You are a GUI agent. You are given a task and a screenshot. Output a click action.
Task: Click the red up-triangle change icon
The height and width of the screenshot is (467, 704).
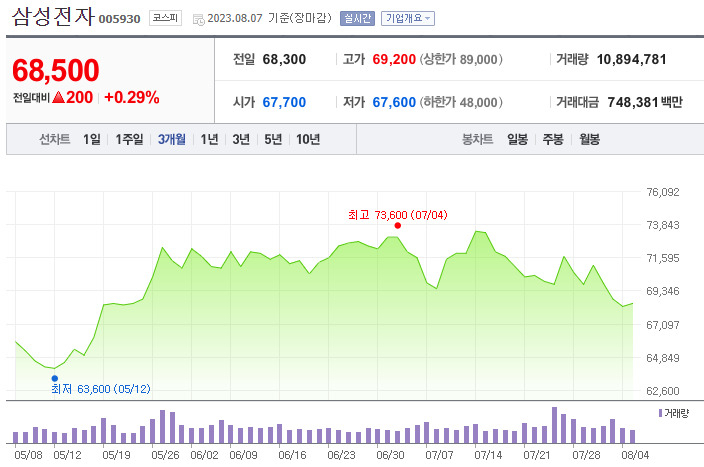pyautogui.click(x=59, y=97)
